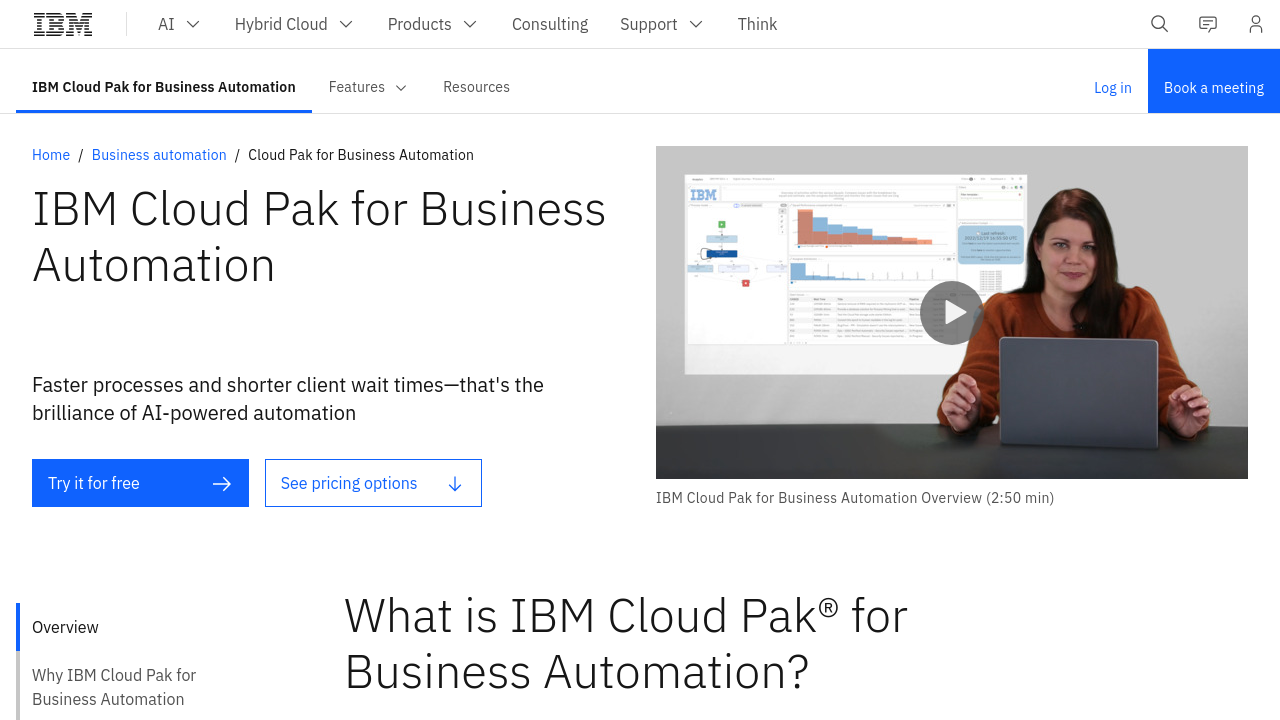Screen dimensions: 1280x720
Task: Open the Features dropdown
Action: click(x=367, y=87)
